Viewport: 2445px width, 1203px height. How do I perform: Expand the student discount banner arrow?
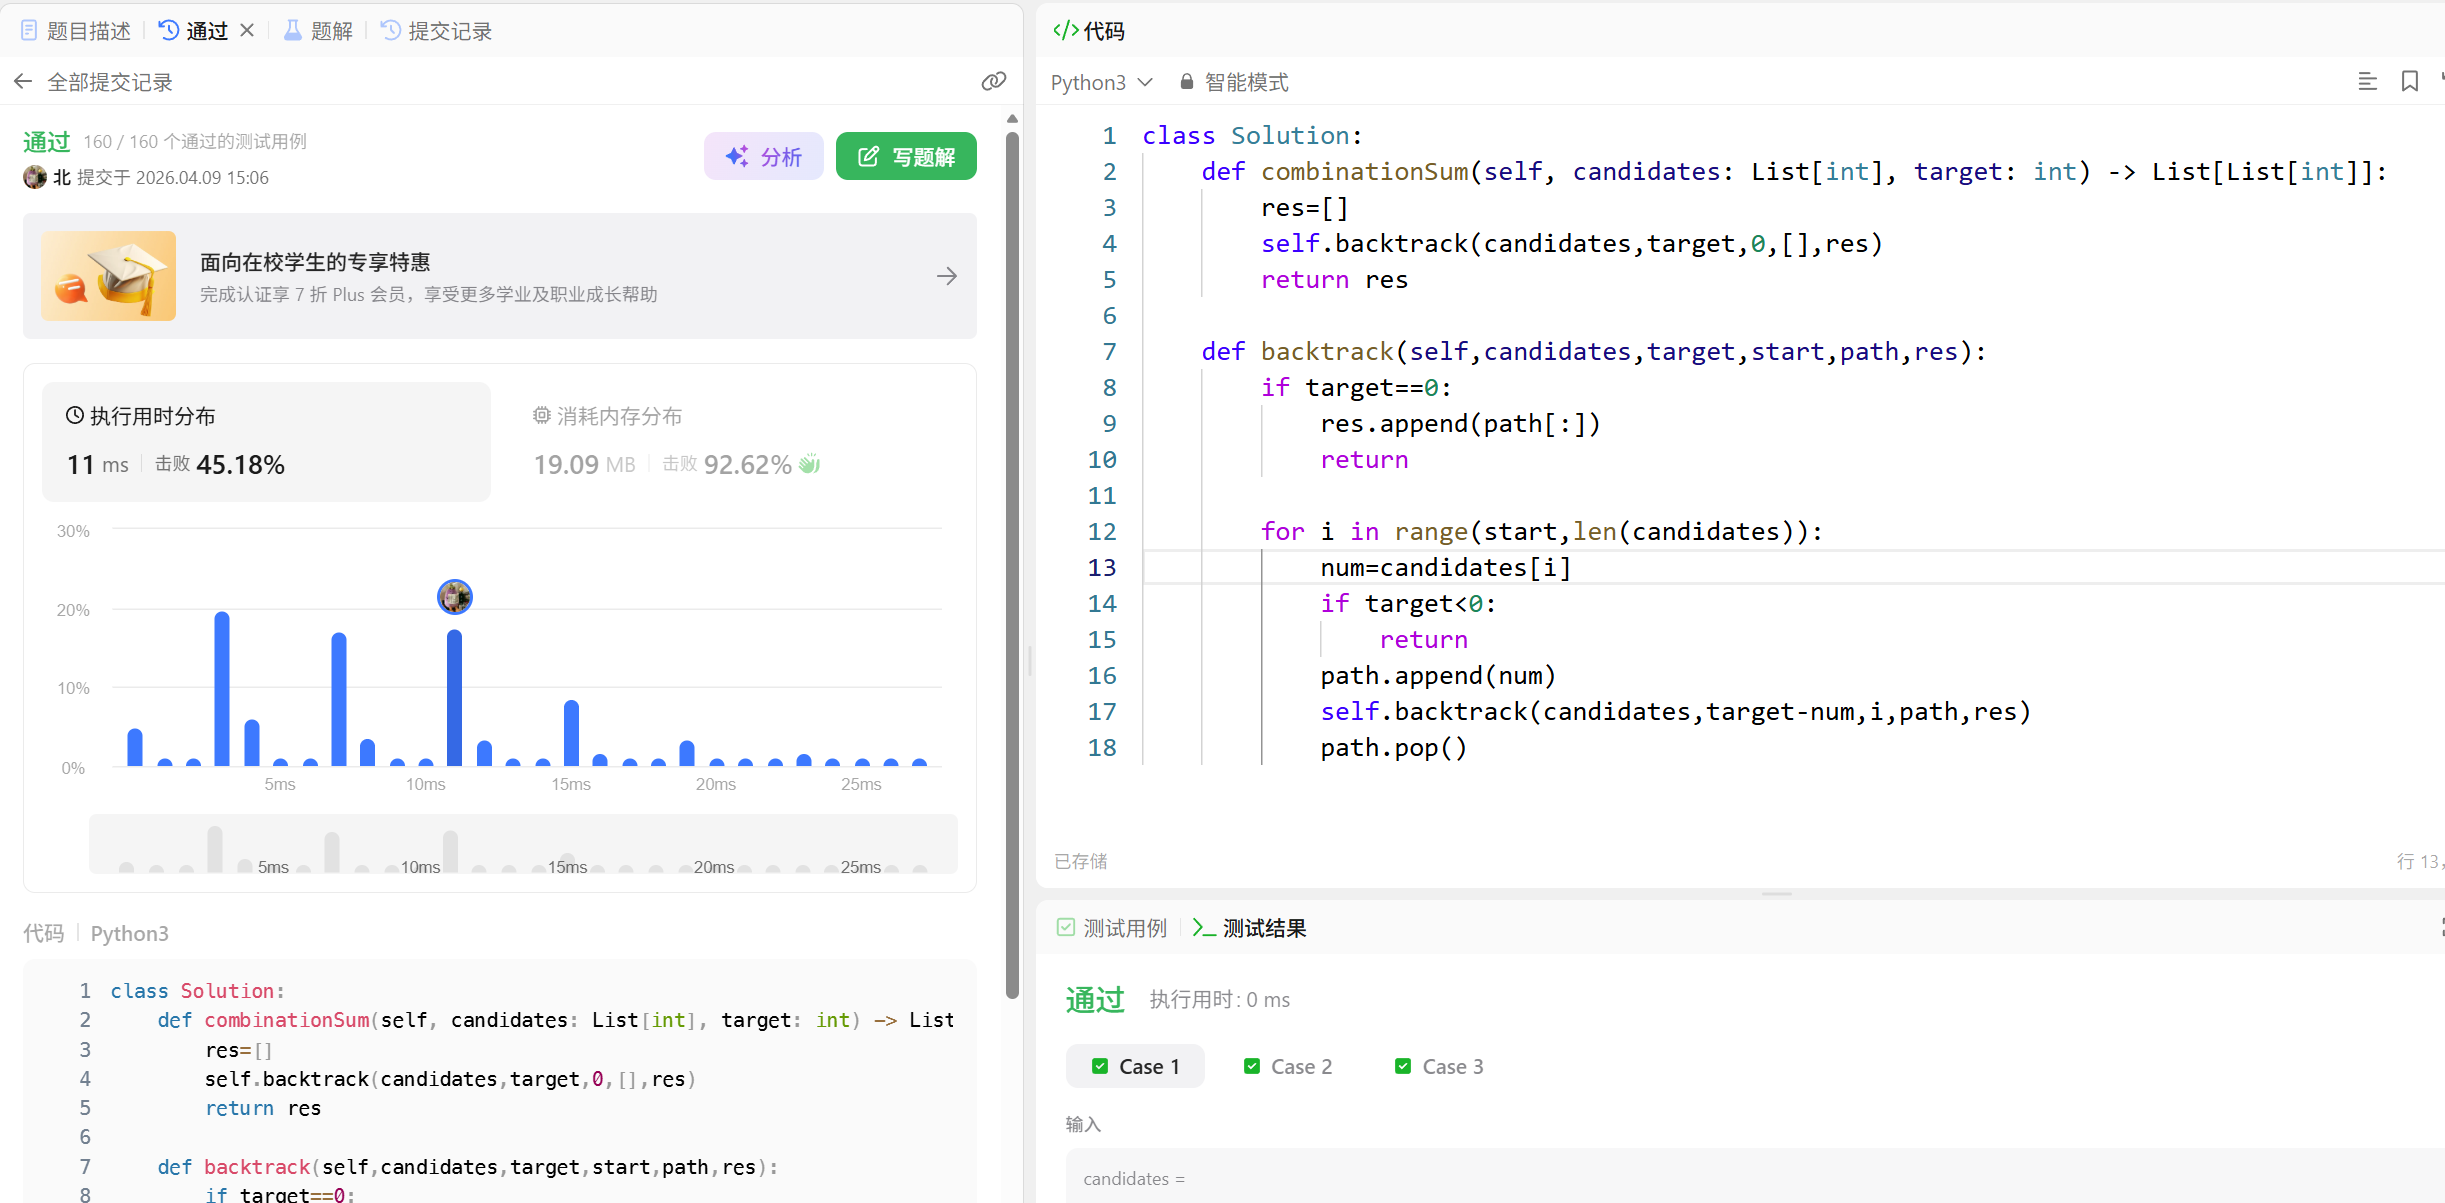[x=946, y=276]
